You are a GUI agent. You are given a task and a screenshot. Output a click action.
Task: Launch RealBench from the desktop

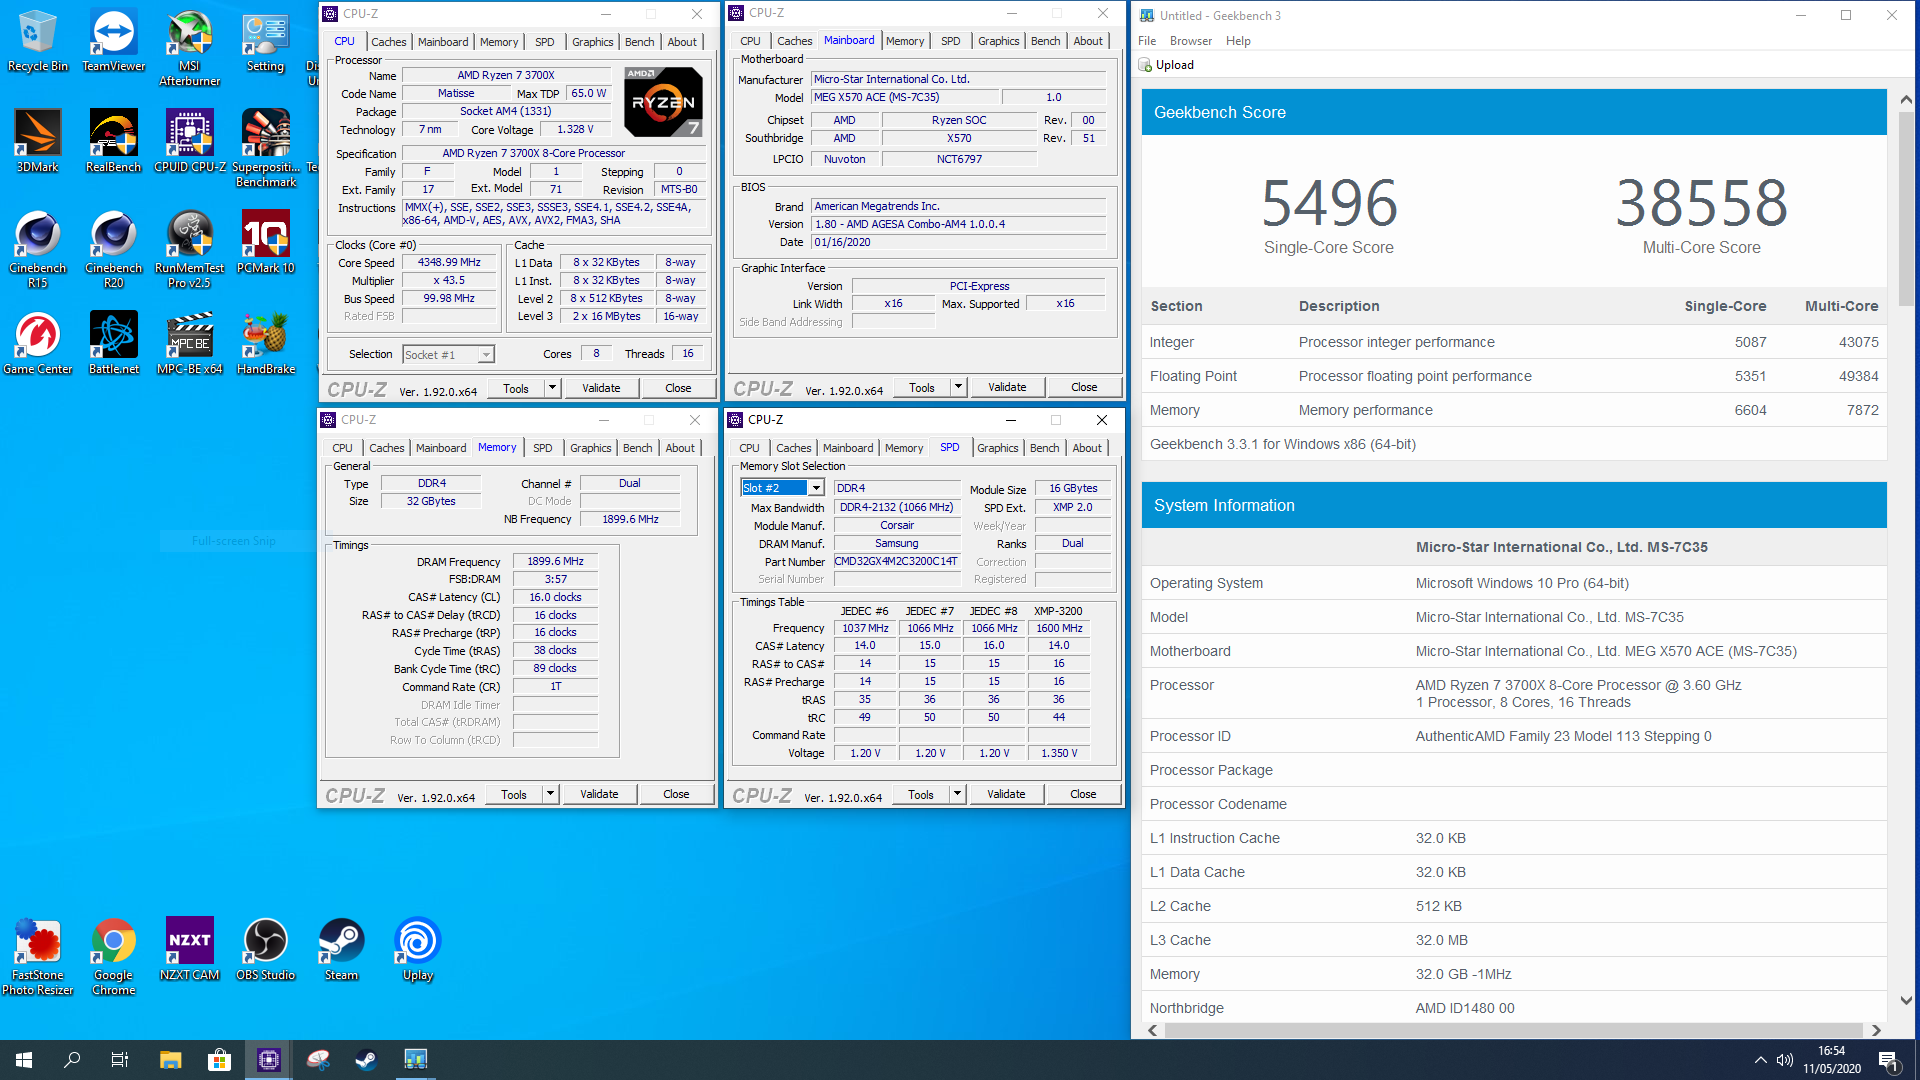[x=113, y=141]
